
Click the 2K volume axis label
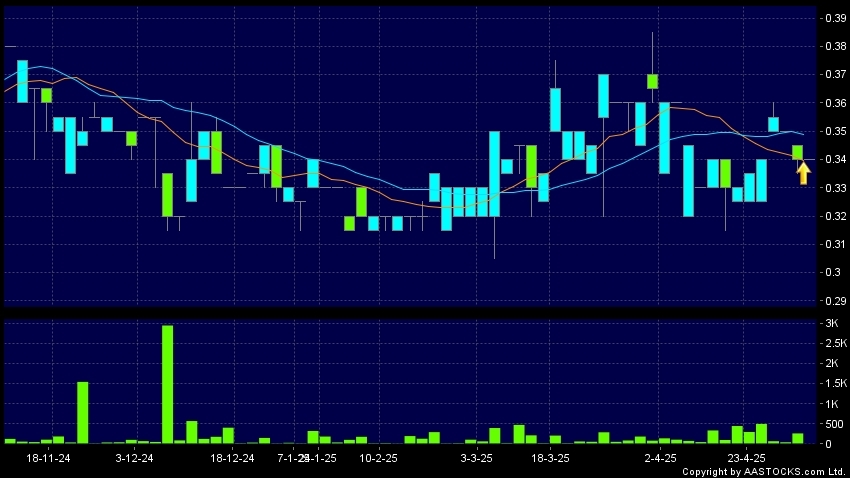(x=832, y=363)
